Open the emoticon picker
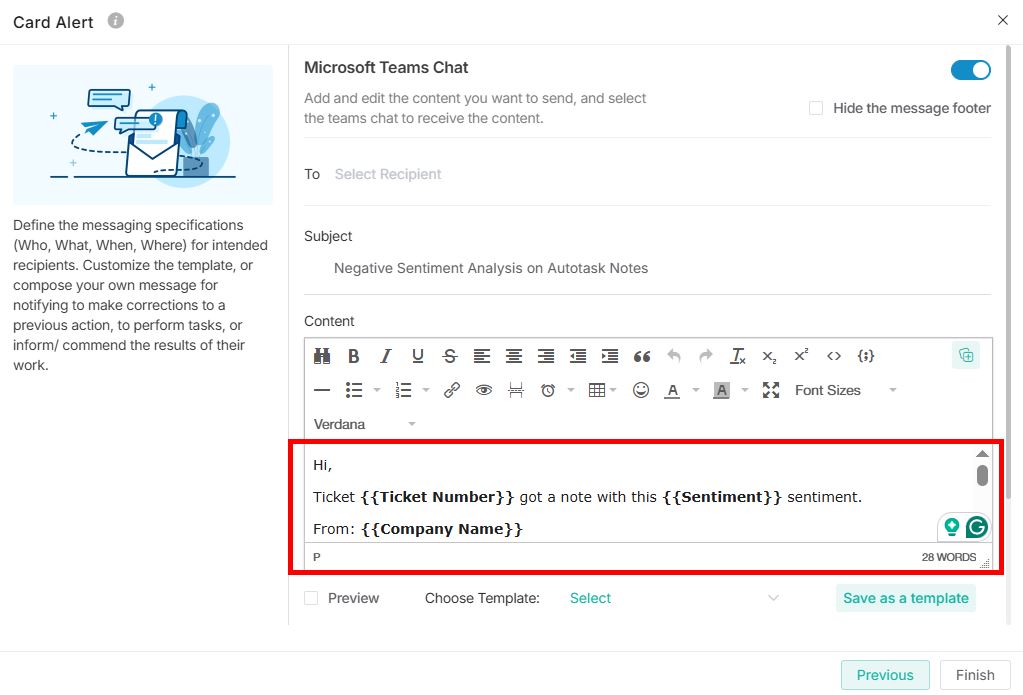The width and height of the screenshot is (1023, 695). [641, 390]
